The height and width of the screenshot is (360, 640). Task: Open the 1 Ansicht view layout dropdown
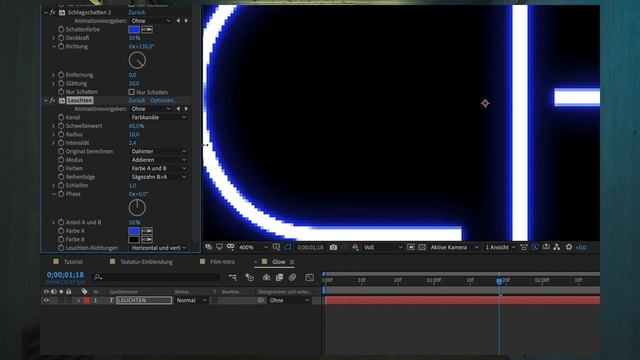coord(500,247)
